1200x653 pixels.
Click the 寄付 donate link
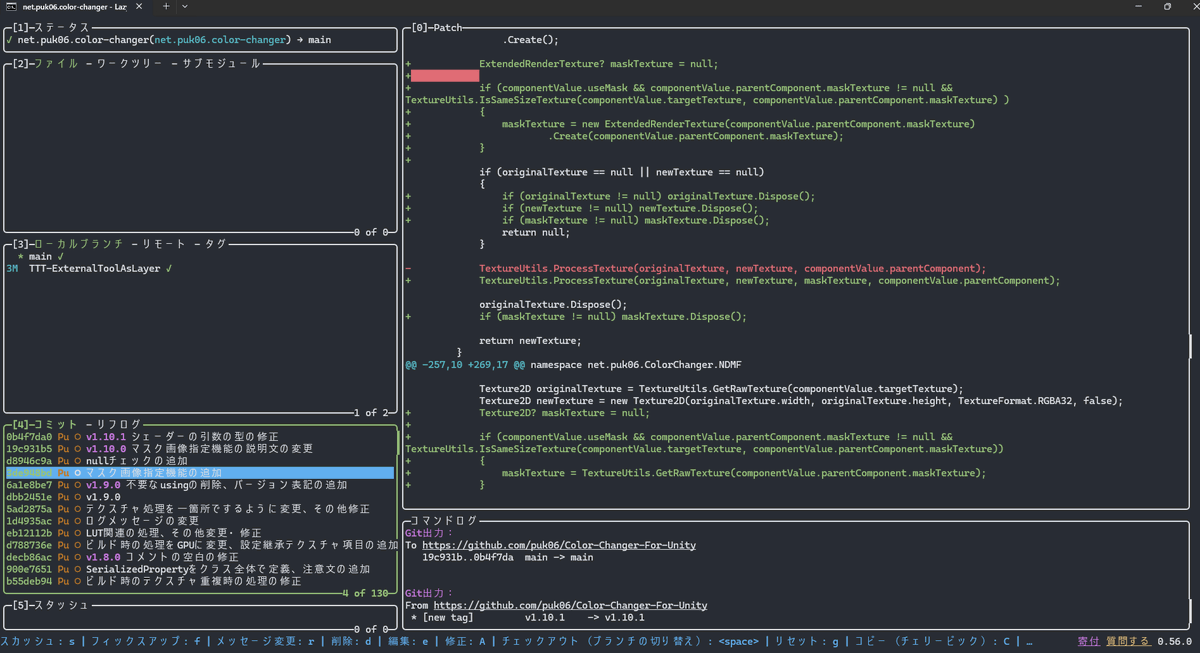click(1088, 641)
